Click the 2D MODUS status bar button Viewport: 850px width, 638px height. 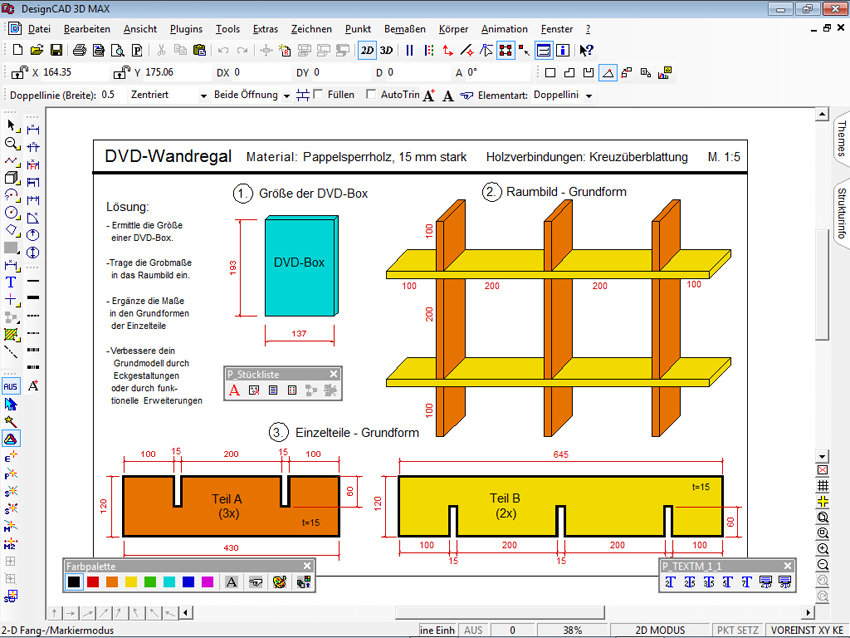pyautogui.click(x=660, y=631)
